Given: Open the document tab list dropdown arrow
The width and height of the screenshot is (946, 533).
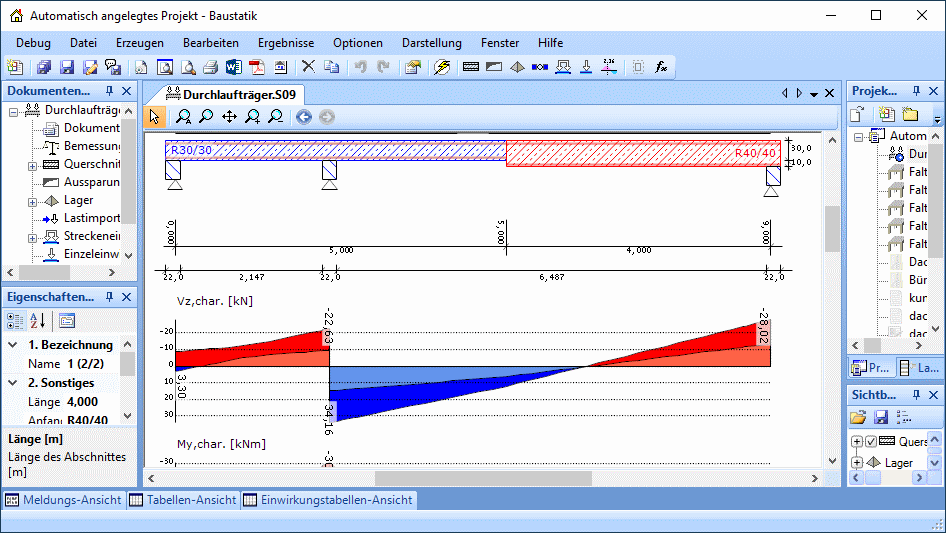Looking at the screenshot, I should coord(814,94).
